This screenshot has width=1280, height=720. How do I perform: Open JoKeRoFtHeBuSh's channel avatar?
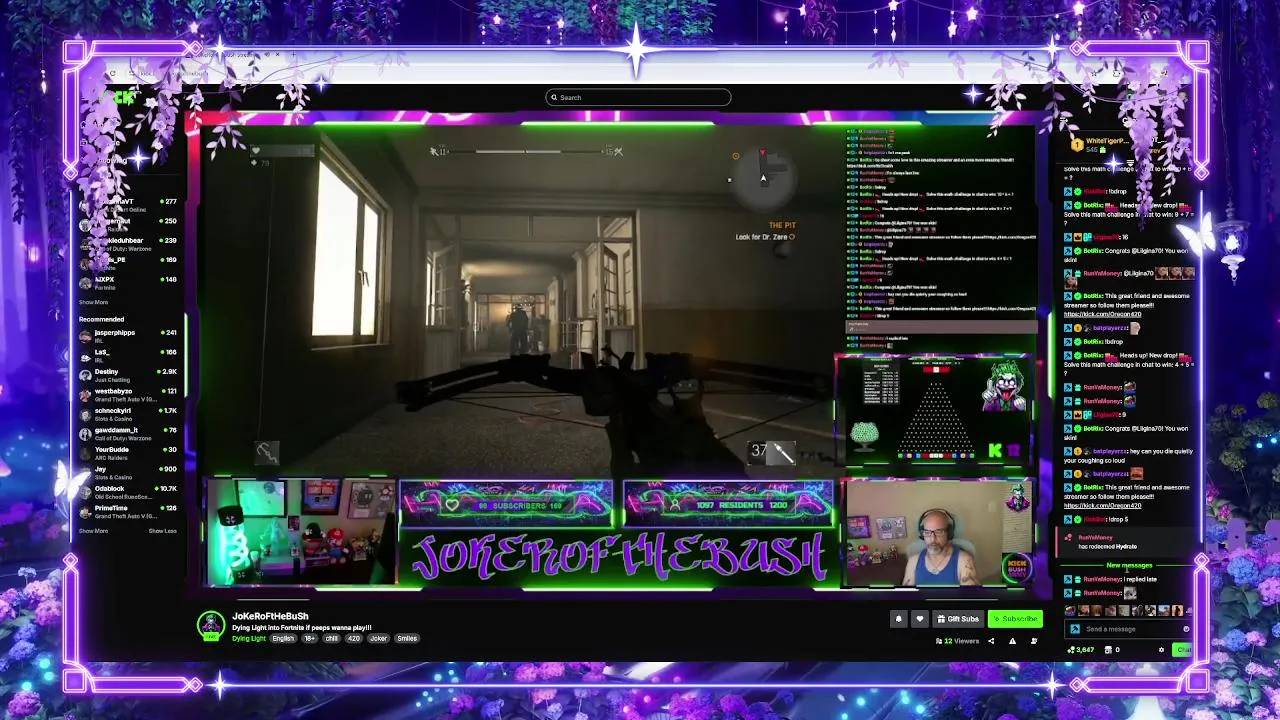coord(210,625)
